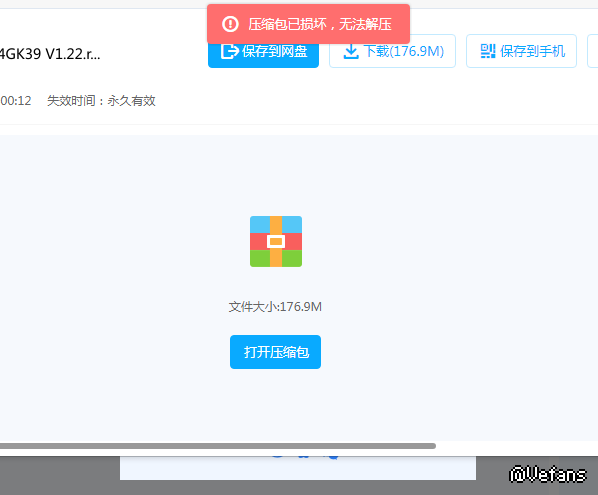Download the file using 下载(176.9M)
The image size is (598, 495).
tap(392, 51)
